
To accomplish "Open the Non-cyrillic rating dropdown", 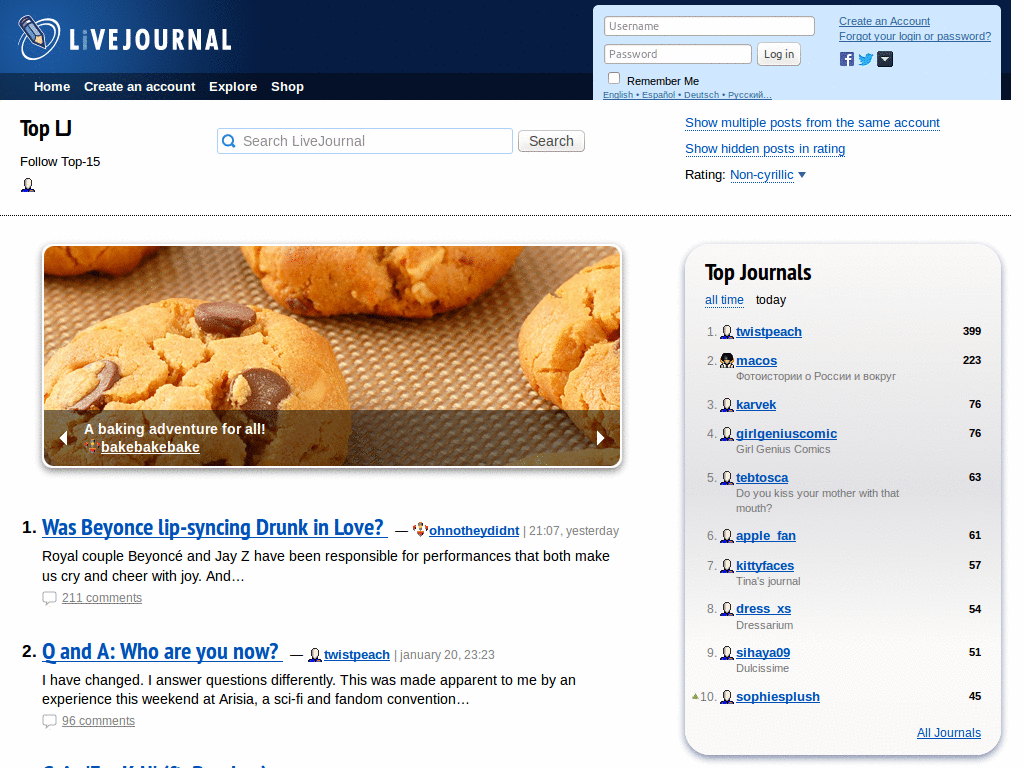I will tap(766, 175).
